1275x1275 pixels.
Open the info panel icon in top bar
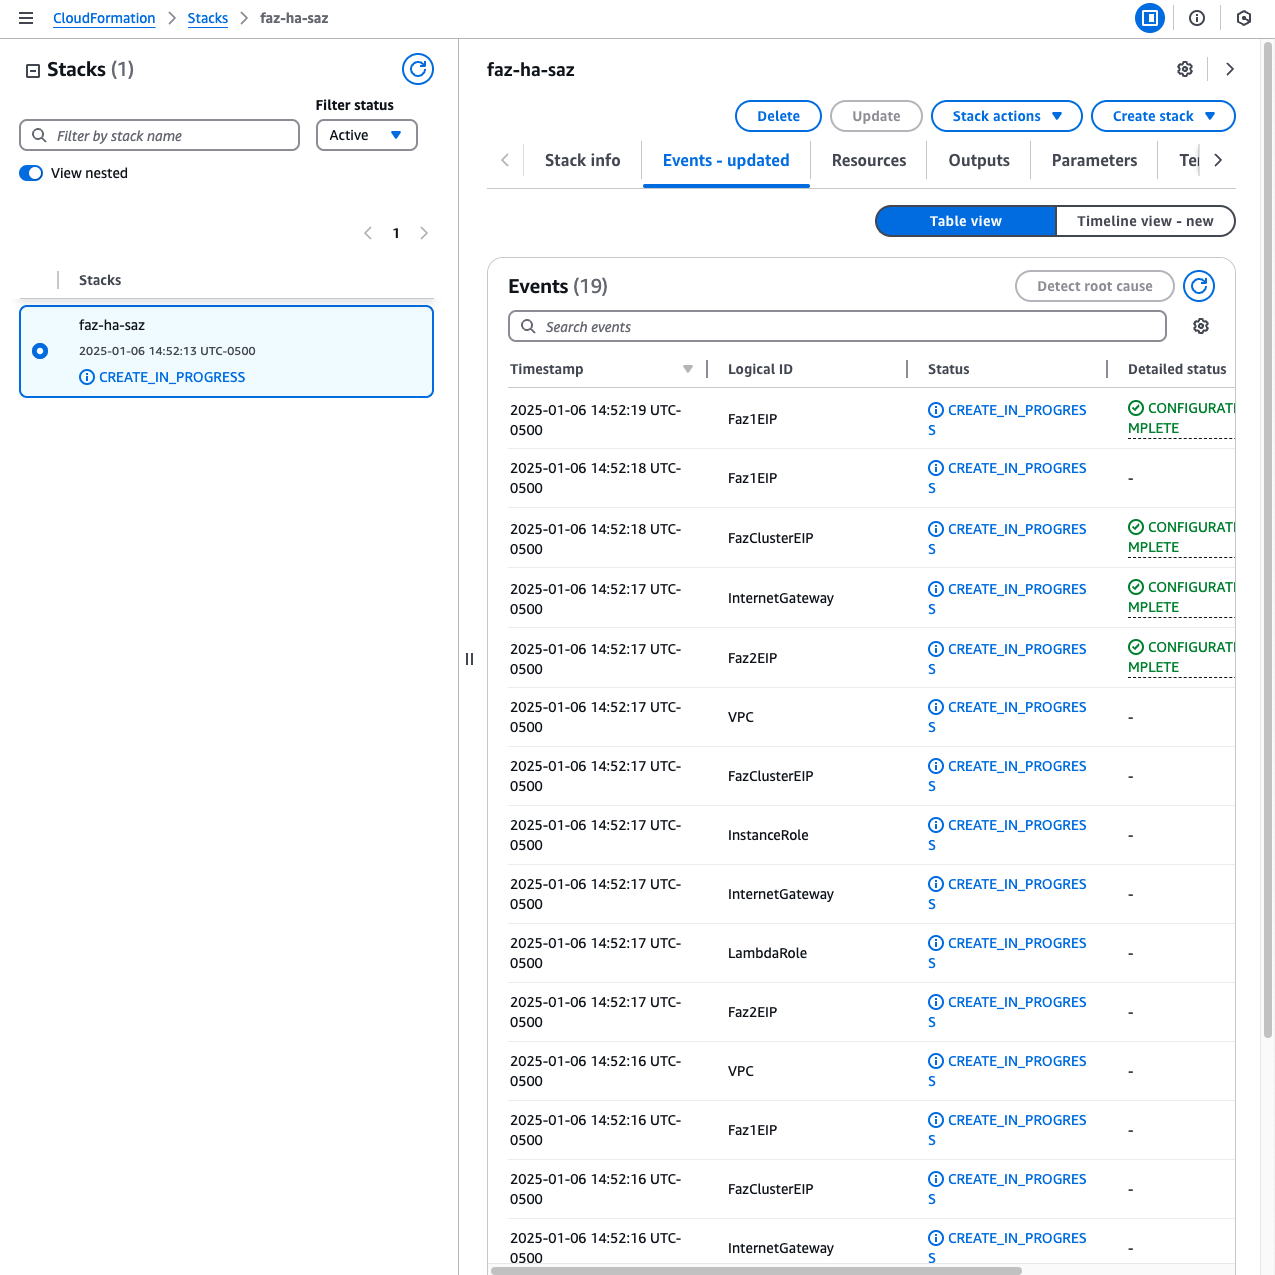[1197, 18]
